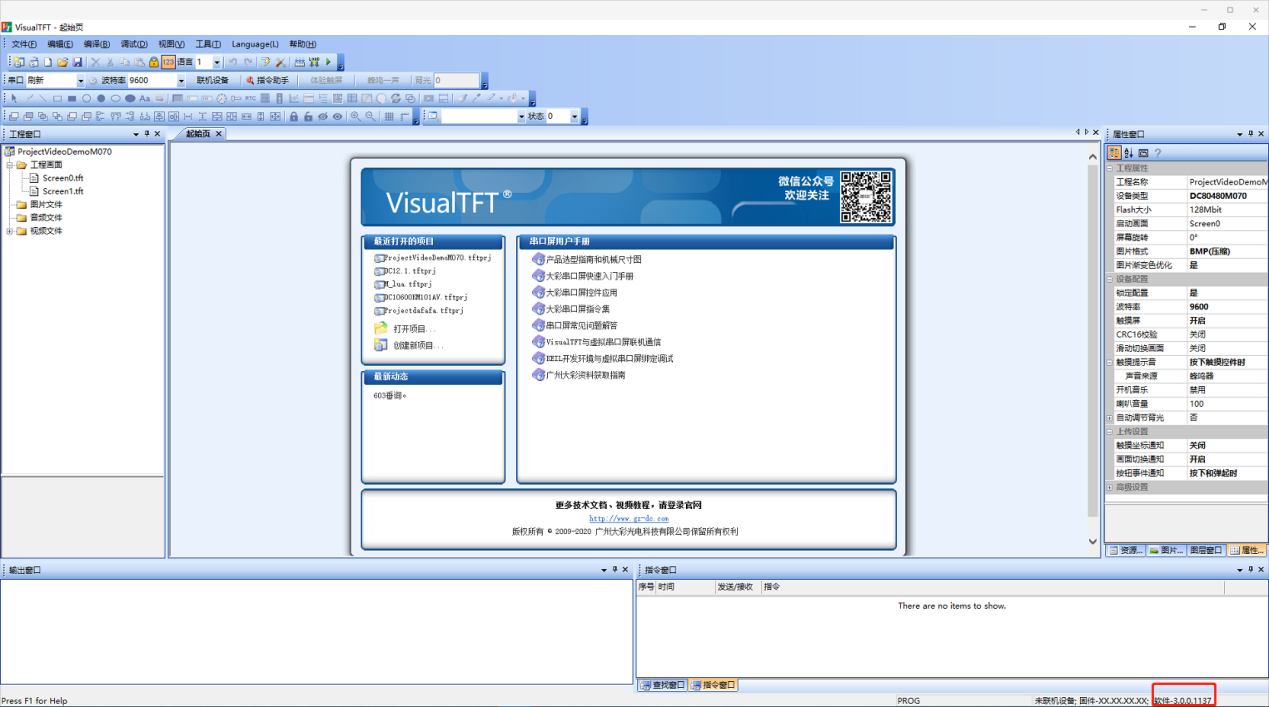
Task: Collapse the 工程画面 tree node
Action: [x=10, y=165]
